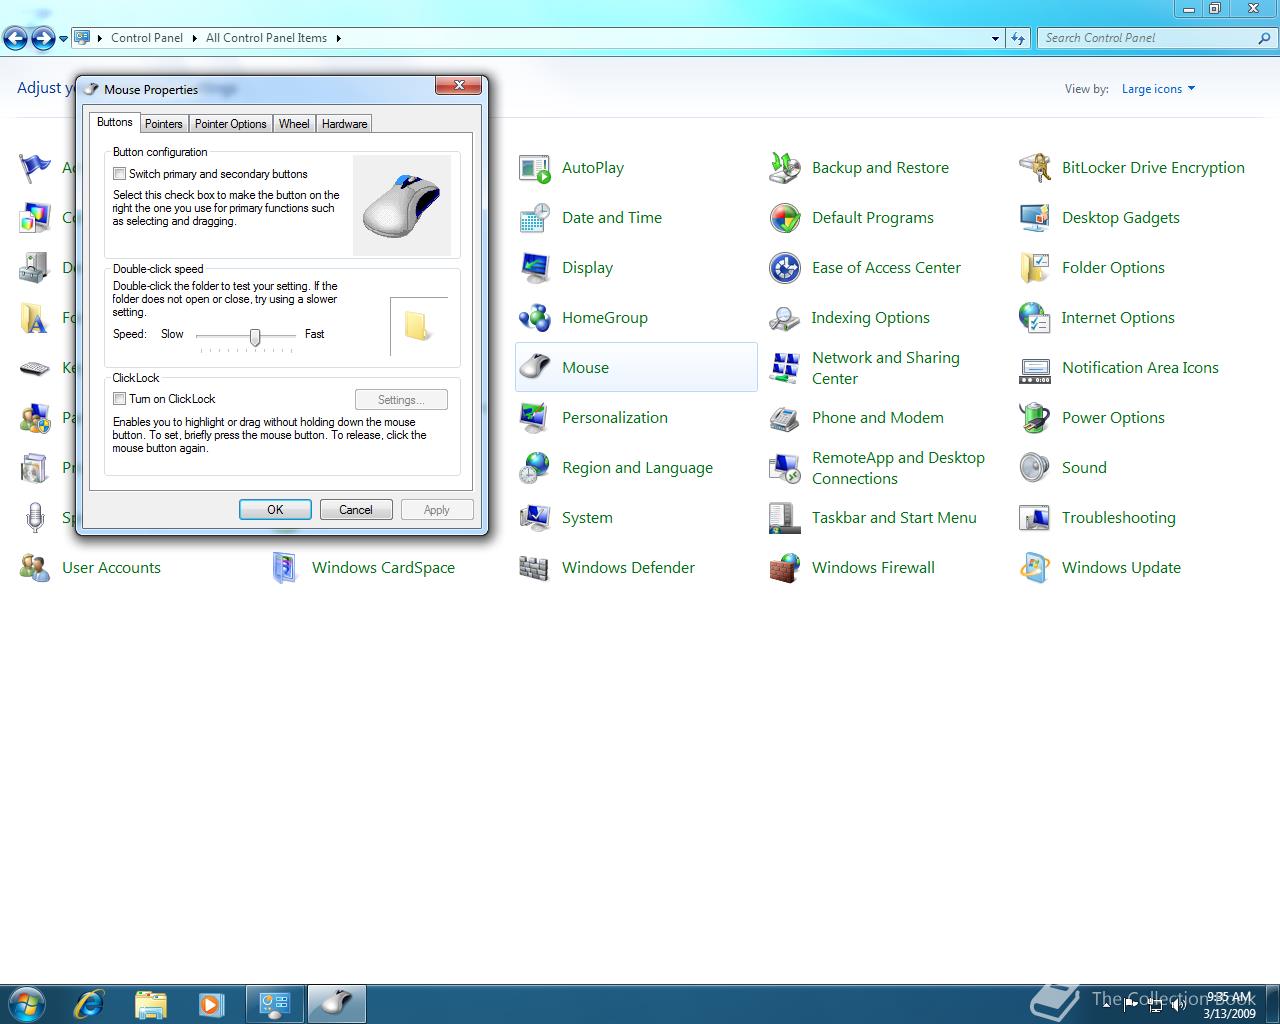Screen dimensions: 1280x1024
Task: Open the User Accounts icon
Action: [34, 568]
